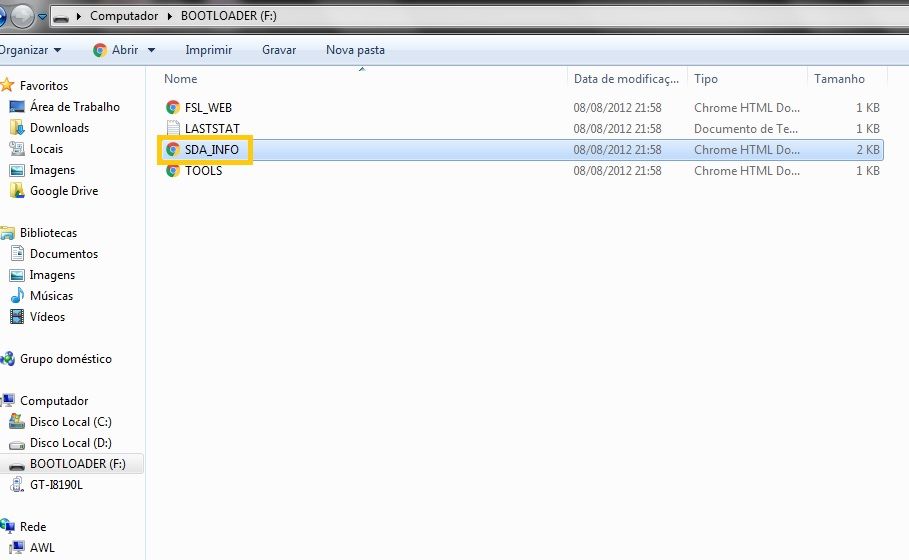Sort by Data de modificação column header
The height and width of the screenshot is (560, 909).
pyautogui.click(x=627, y=79)
